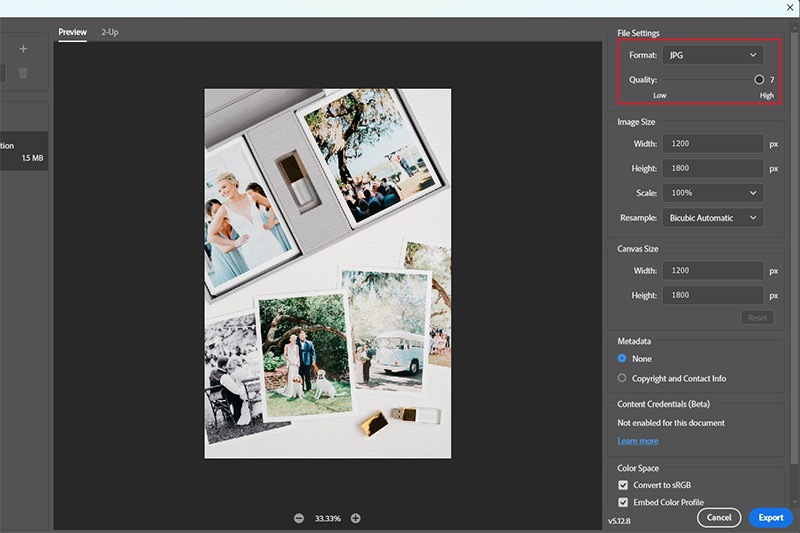Open the Learn more link

(x=637, y=441)
